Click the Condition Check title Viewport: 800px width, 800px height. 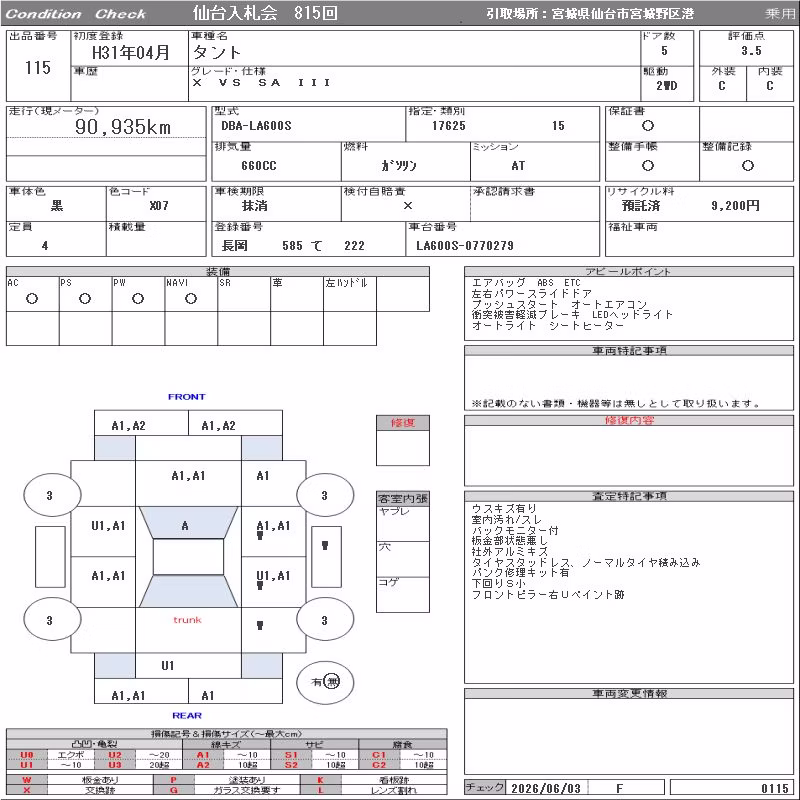(76, 14)
